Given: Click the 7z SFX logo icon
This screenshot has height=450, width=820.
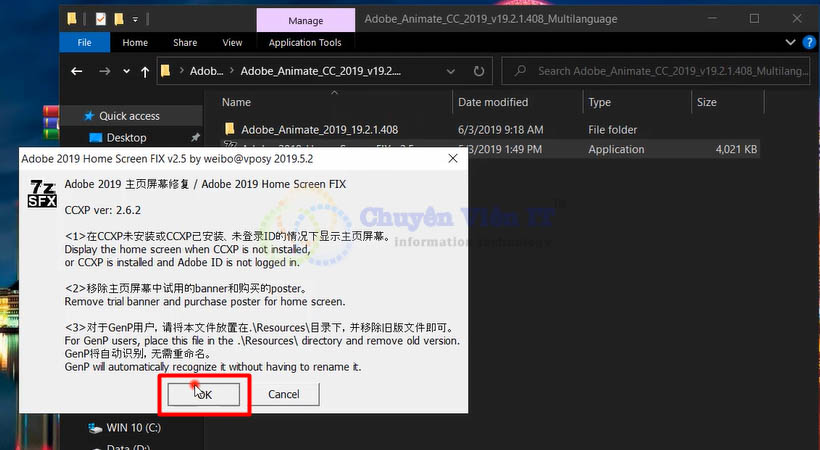Looking at the screenshot, I should point(41,190).
